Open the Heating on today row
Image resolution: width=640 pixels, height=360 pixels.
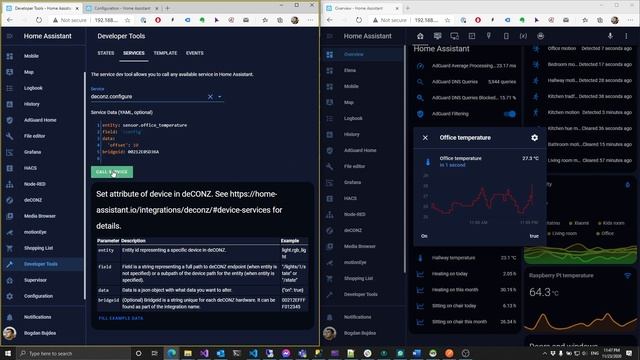click(466, 274)
